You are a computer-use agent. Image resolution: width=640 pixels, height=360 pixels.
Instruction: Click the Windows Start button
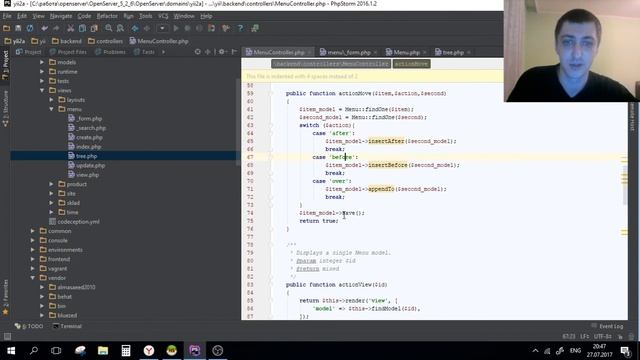(x=11, y=351)
